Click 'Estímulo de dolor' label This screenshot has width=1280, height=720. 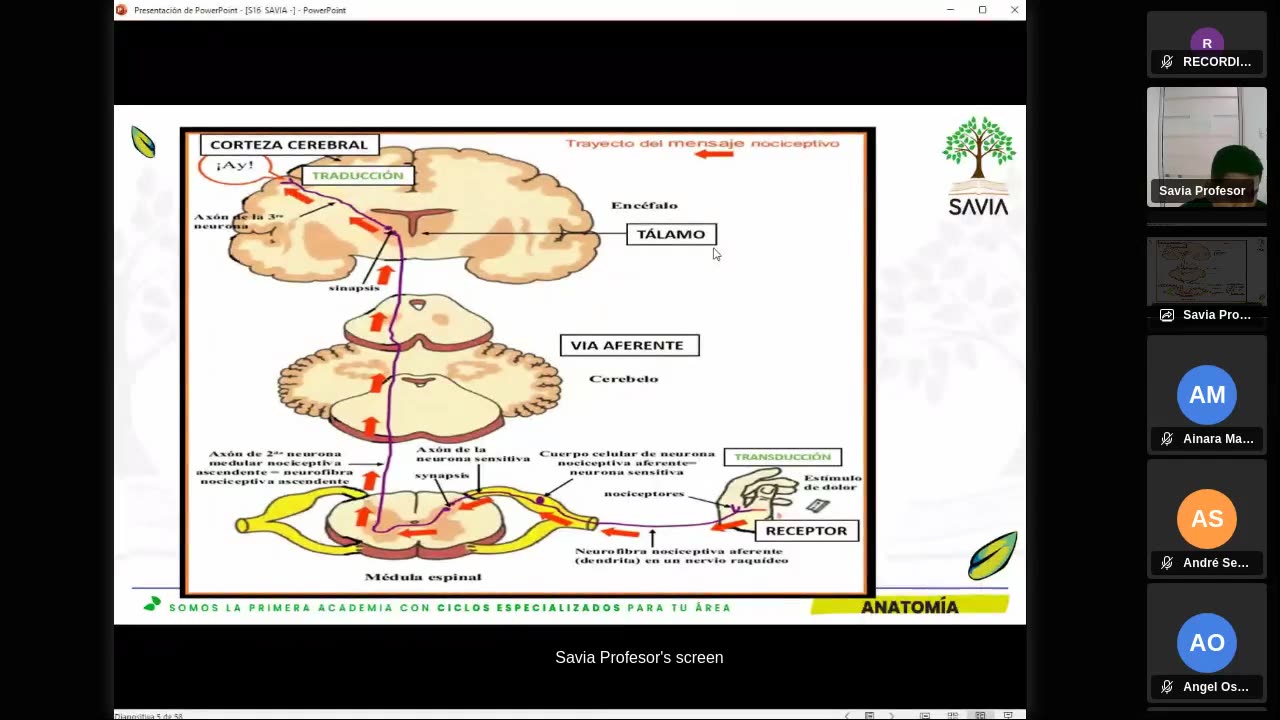tap(832, 484)
